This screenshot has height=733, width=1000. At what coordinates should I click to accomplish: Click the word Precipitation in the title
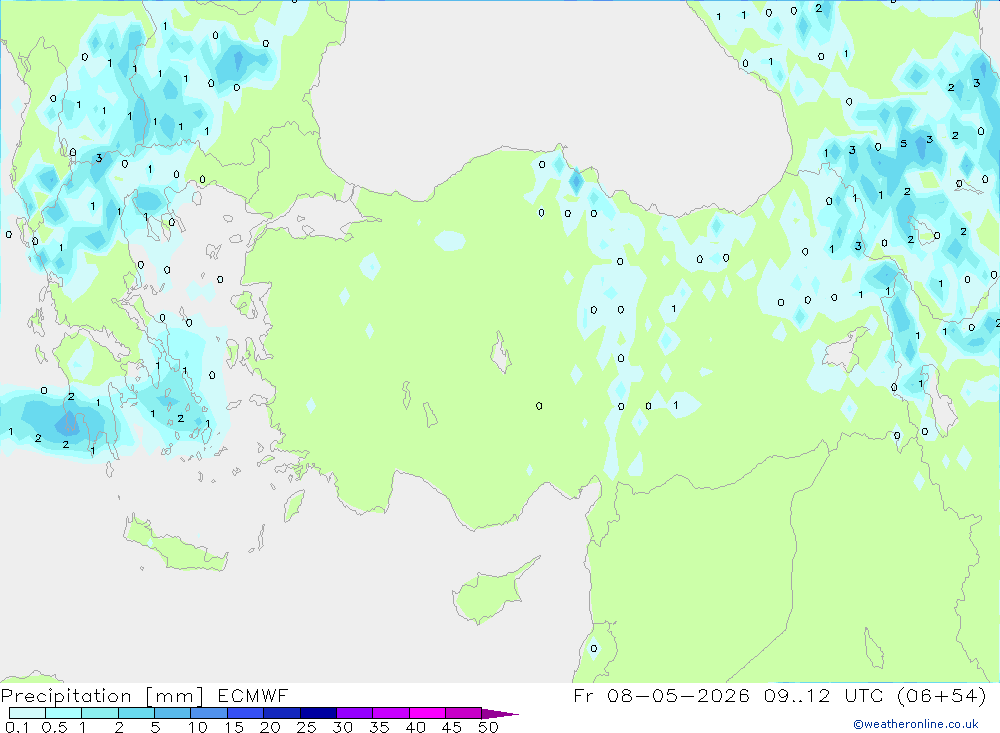tap(66, 696)
